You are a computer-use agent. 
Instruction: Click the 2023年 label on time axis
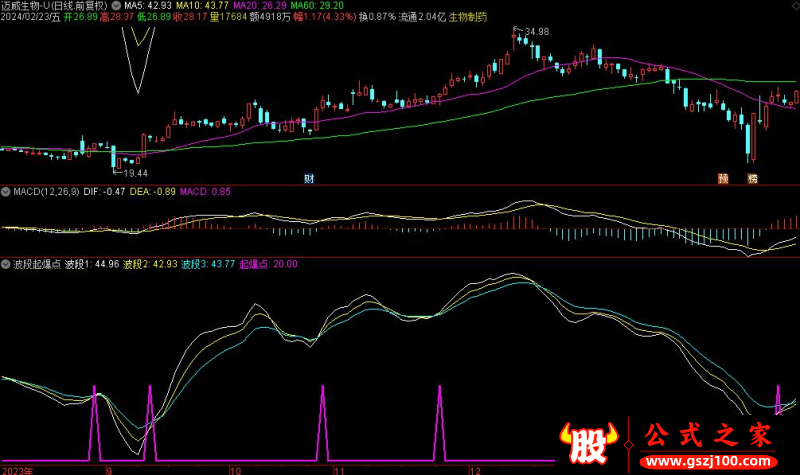click(18, 470)
